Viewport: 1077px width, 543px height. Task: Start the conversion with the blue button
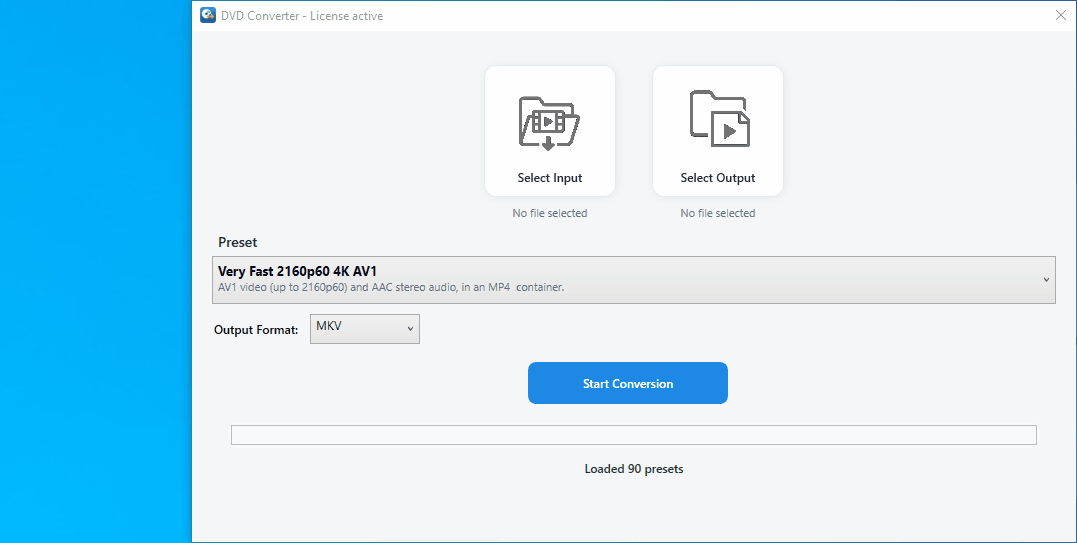click(x=627, y=384)
